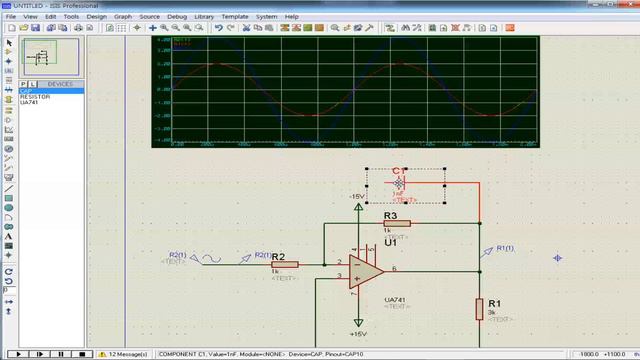Select CAP in the devices list
This screenshot has width=640, height=360.
click(x=51, y=91)
